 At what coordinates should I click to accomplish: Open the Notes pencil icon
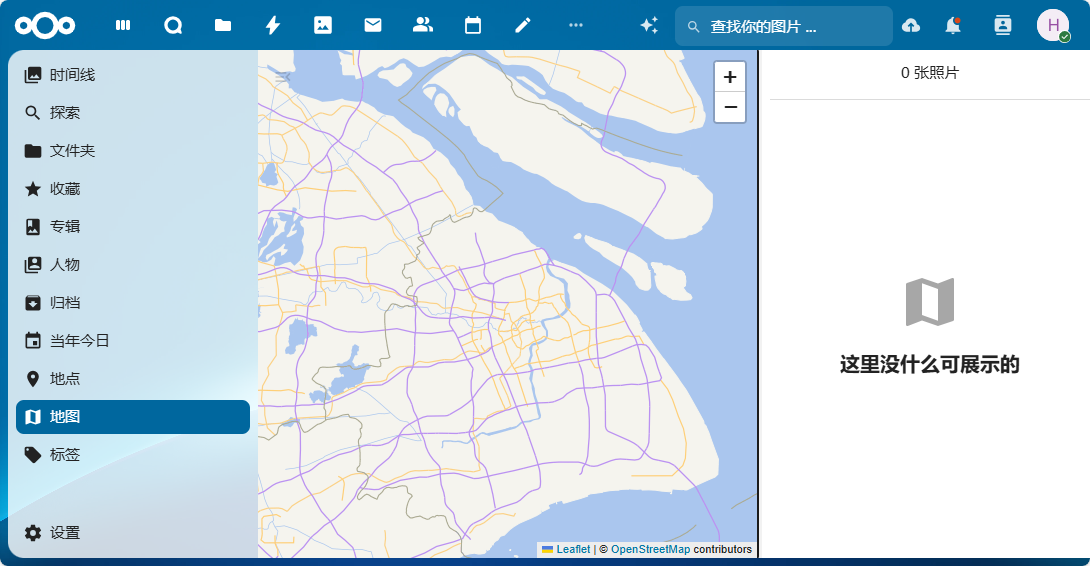coord(523,26)
